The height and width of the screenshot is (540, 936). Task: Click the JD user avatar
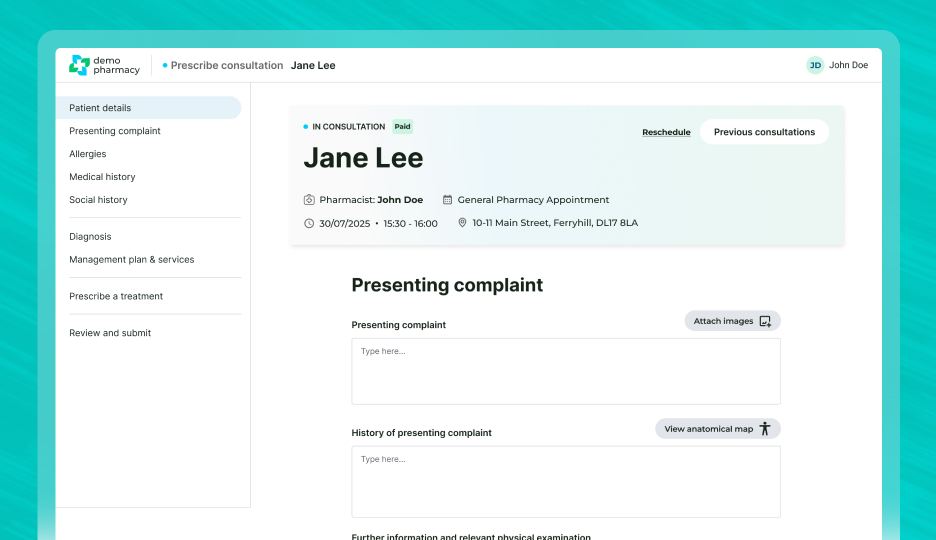tap(815, 65)
